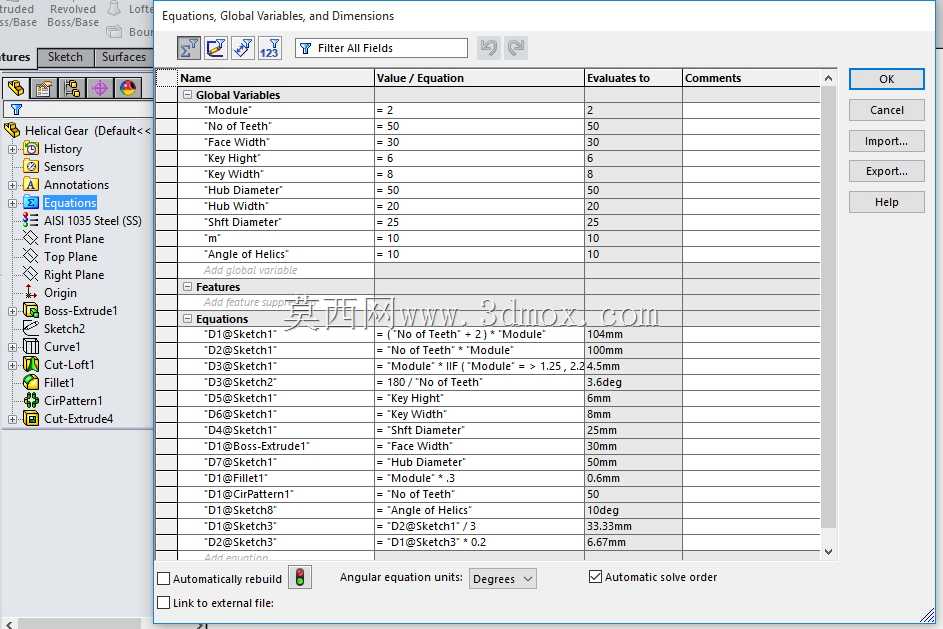Select the Equations folder in tree

point(70,203)
